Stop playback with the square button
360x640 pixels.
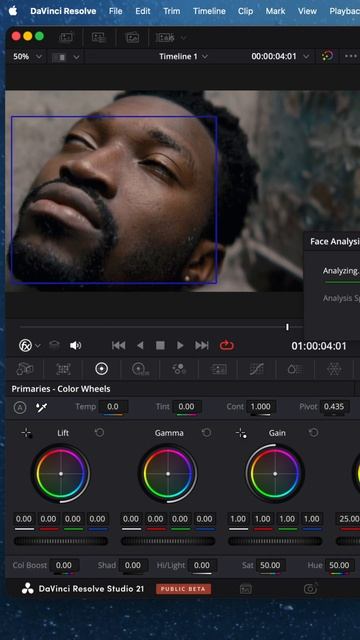coord(160,346)
